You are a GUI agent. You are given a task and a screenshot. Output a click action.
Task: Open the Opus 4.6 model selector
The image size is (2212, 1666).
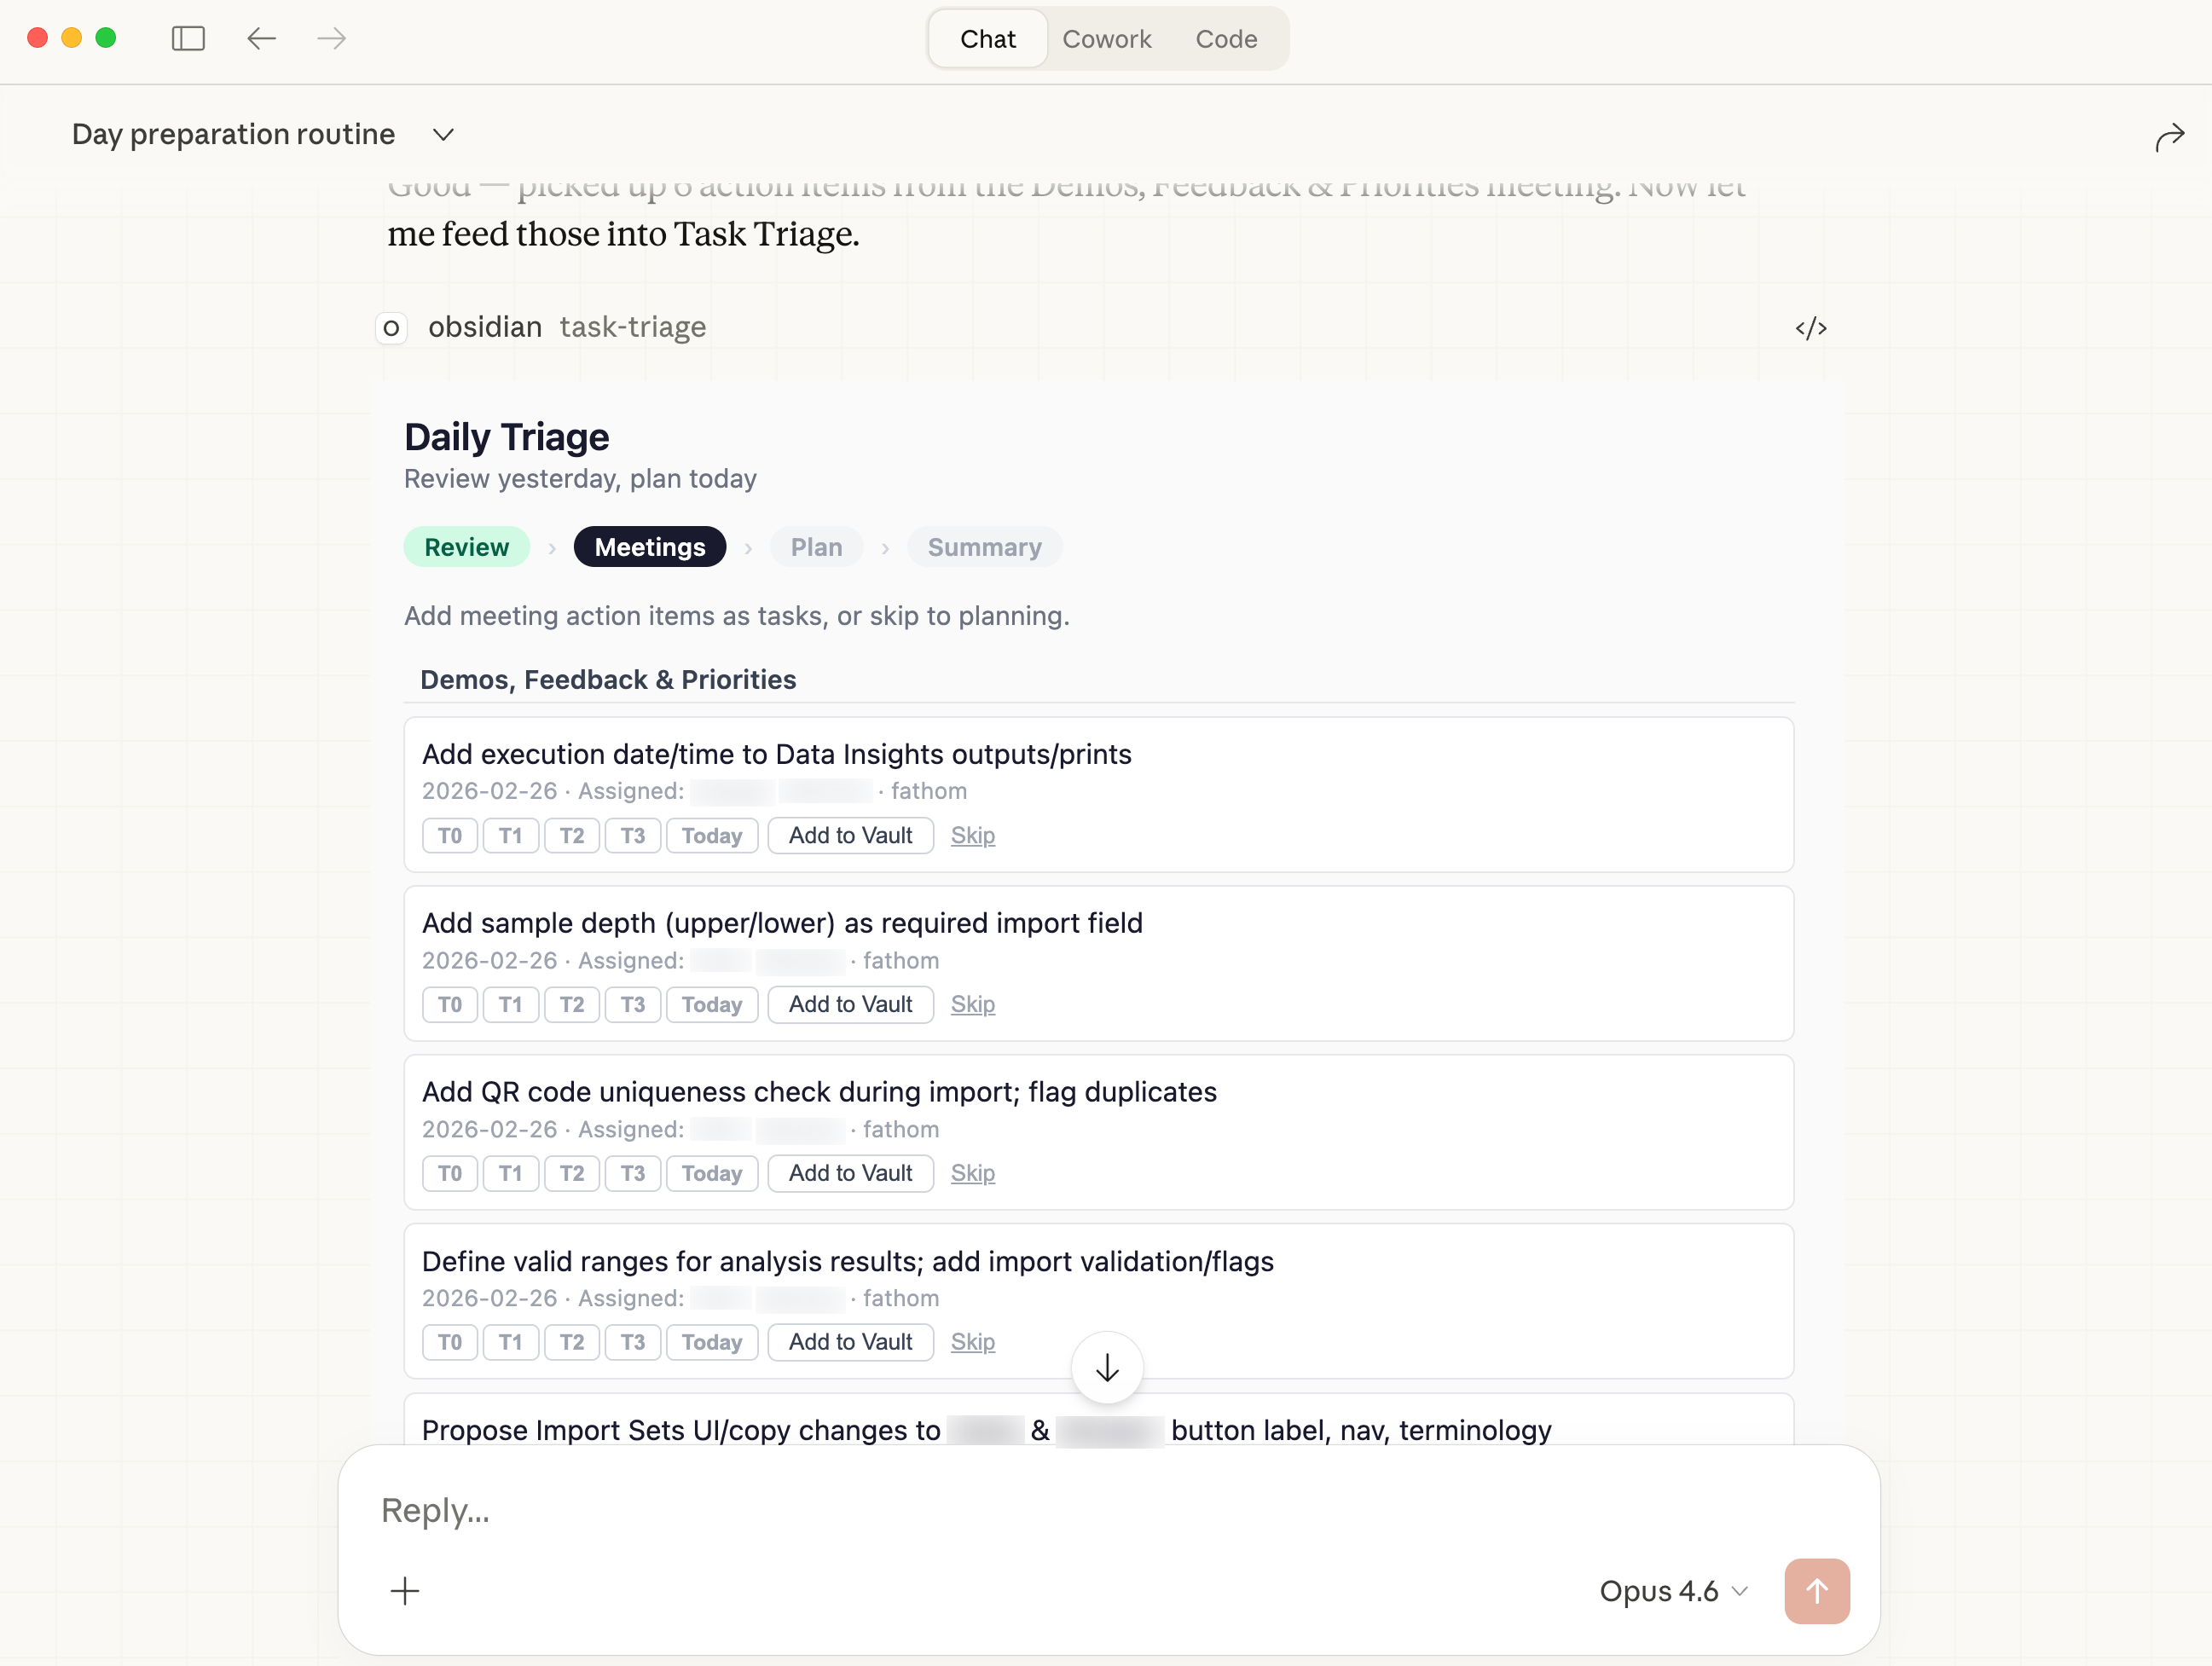click(x=1673, y=1590)
